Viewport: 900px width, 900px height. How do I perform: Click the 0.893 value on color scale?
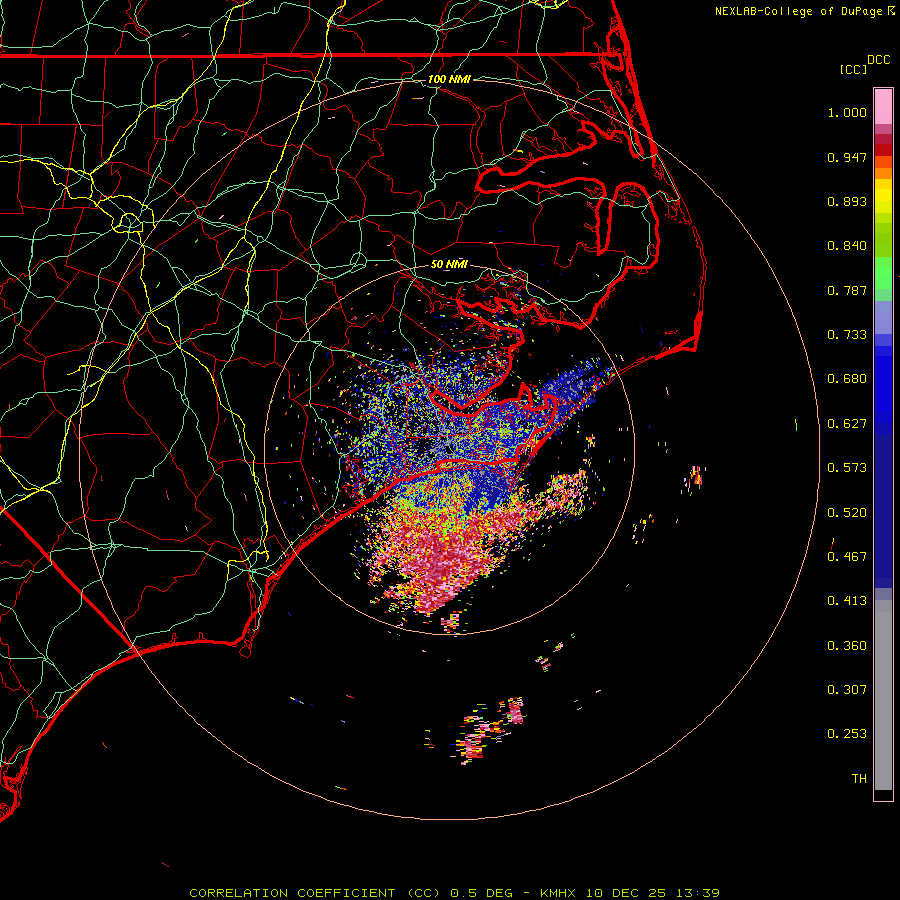(x=847, y=201)
